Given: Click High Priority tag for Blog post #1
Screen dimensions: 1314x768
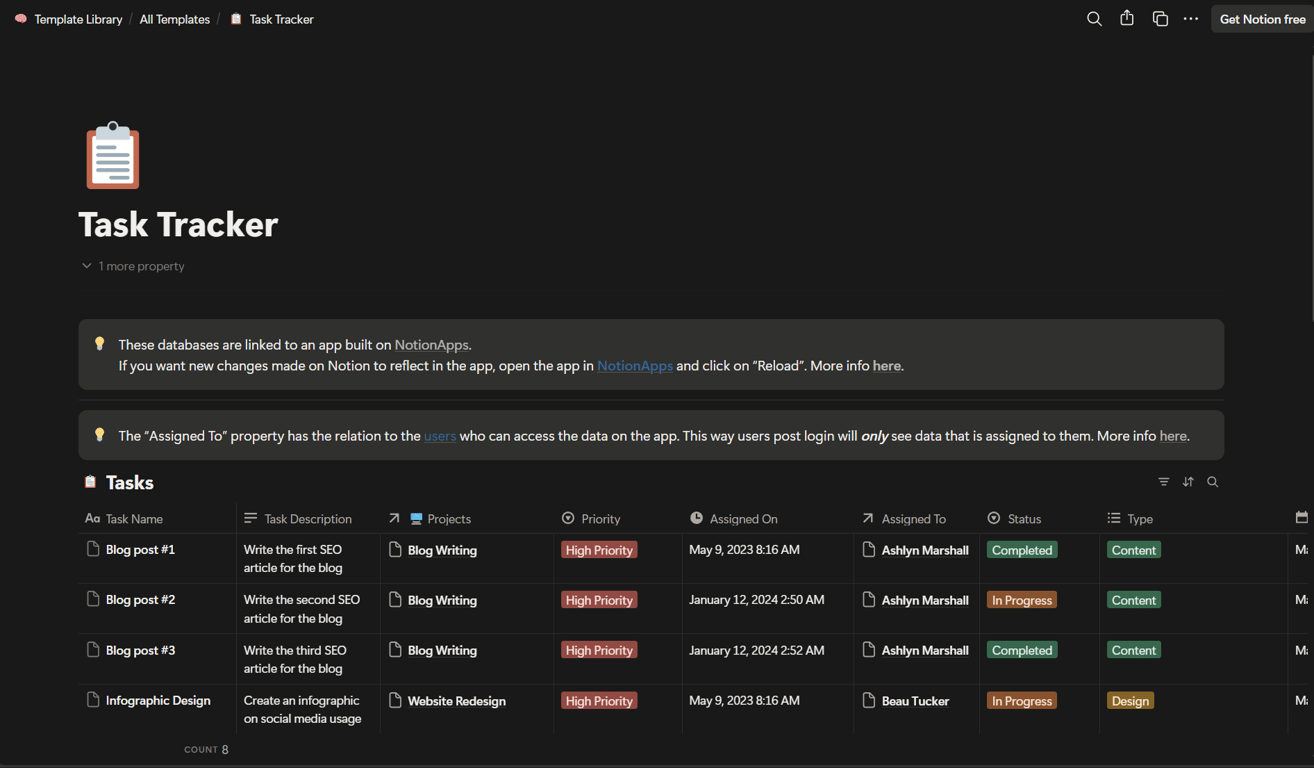Looking at the screenshot, I should click(x=599, y=550).
